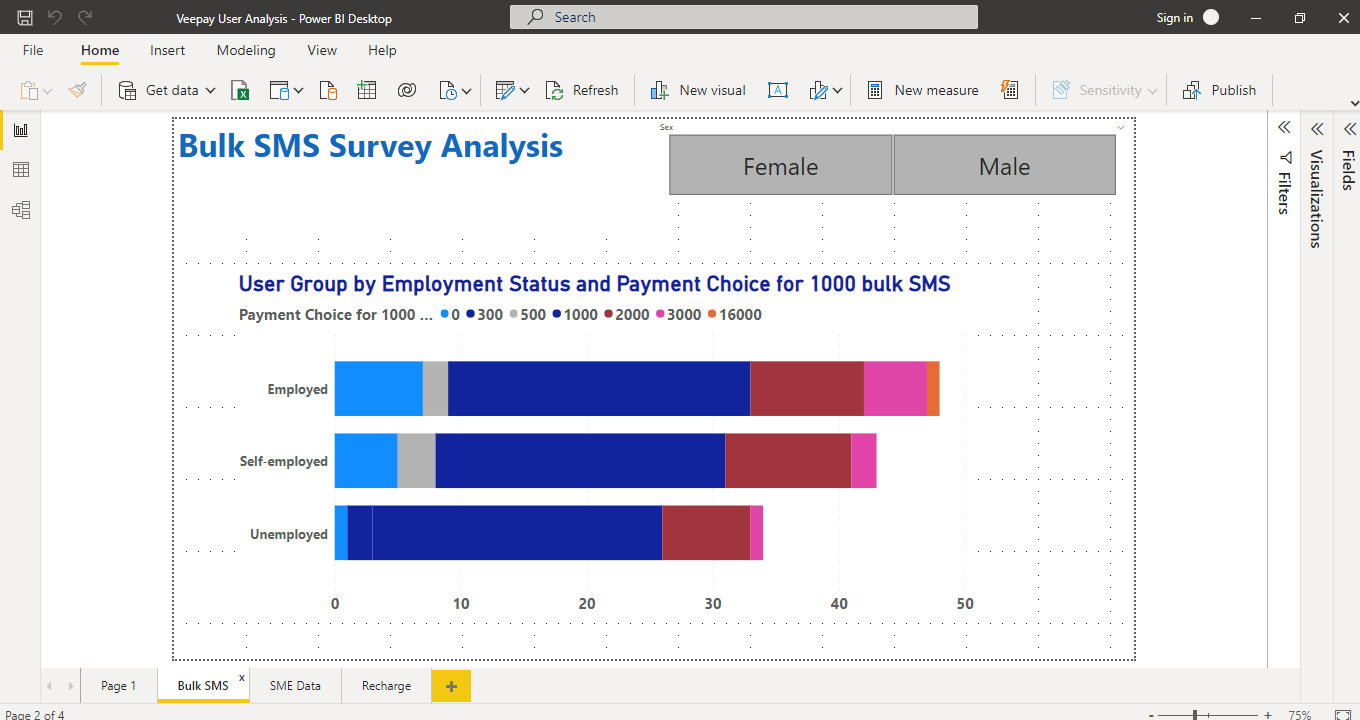The height and width of the screenshot is (720, 1360).
Task: Switch to the Recharge page tab
Action: coord(386,686)
